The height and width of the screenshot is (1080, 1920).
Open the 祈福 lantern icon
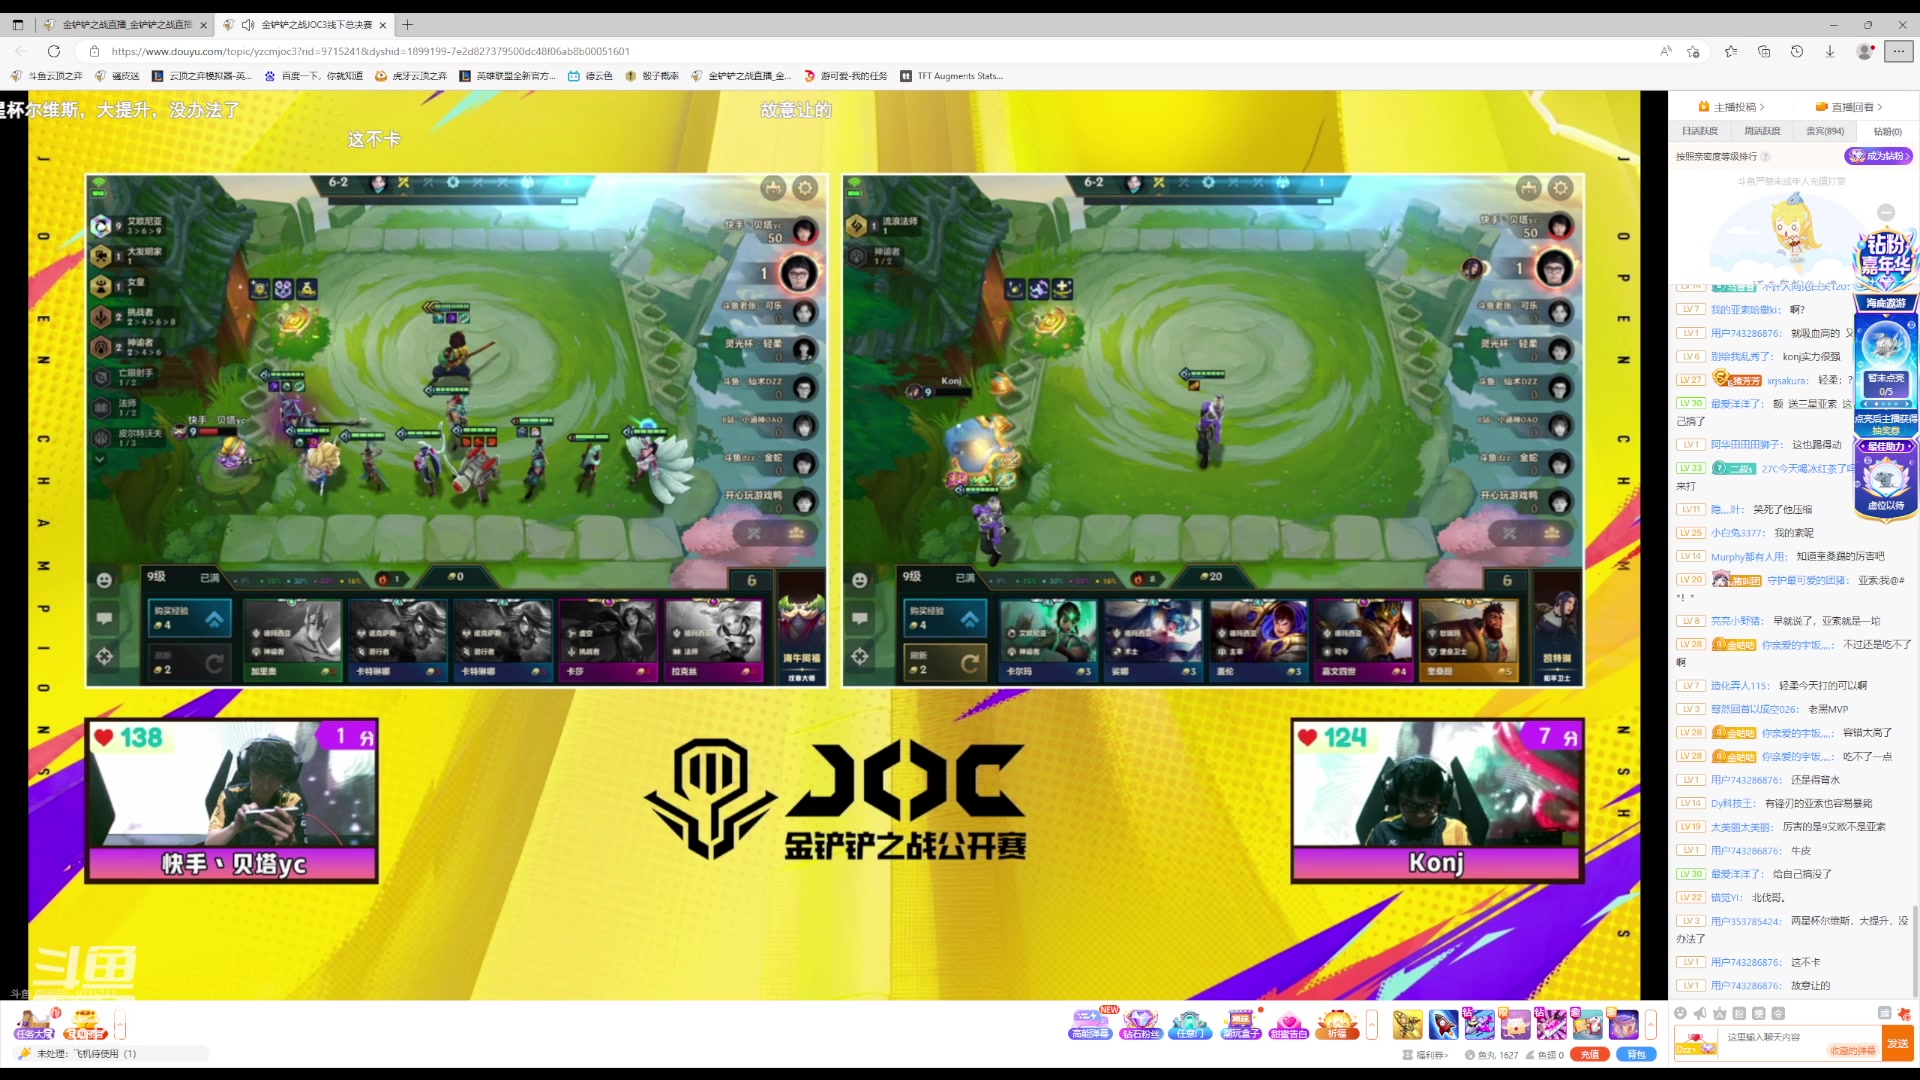pyautogui.click(x=1337, y=1024)
